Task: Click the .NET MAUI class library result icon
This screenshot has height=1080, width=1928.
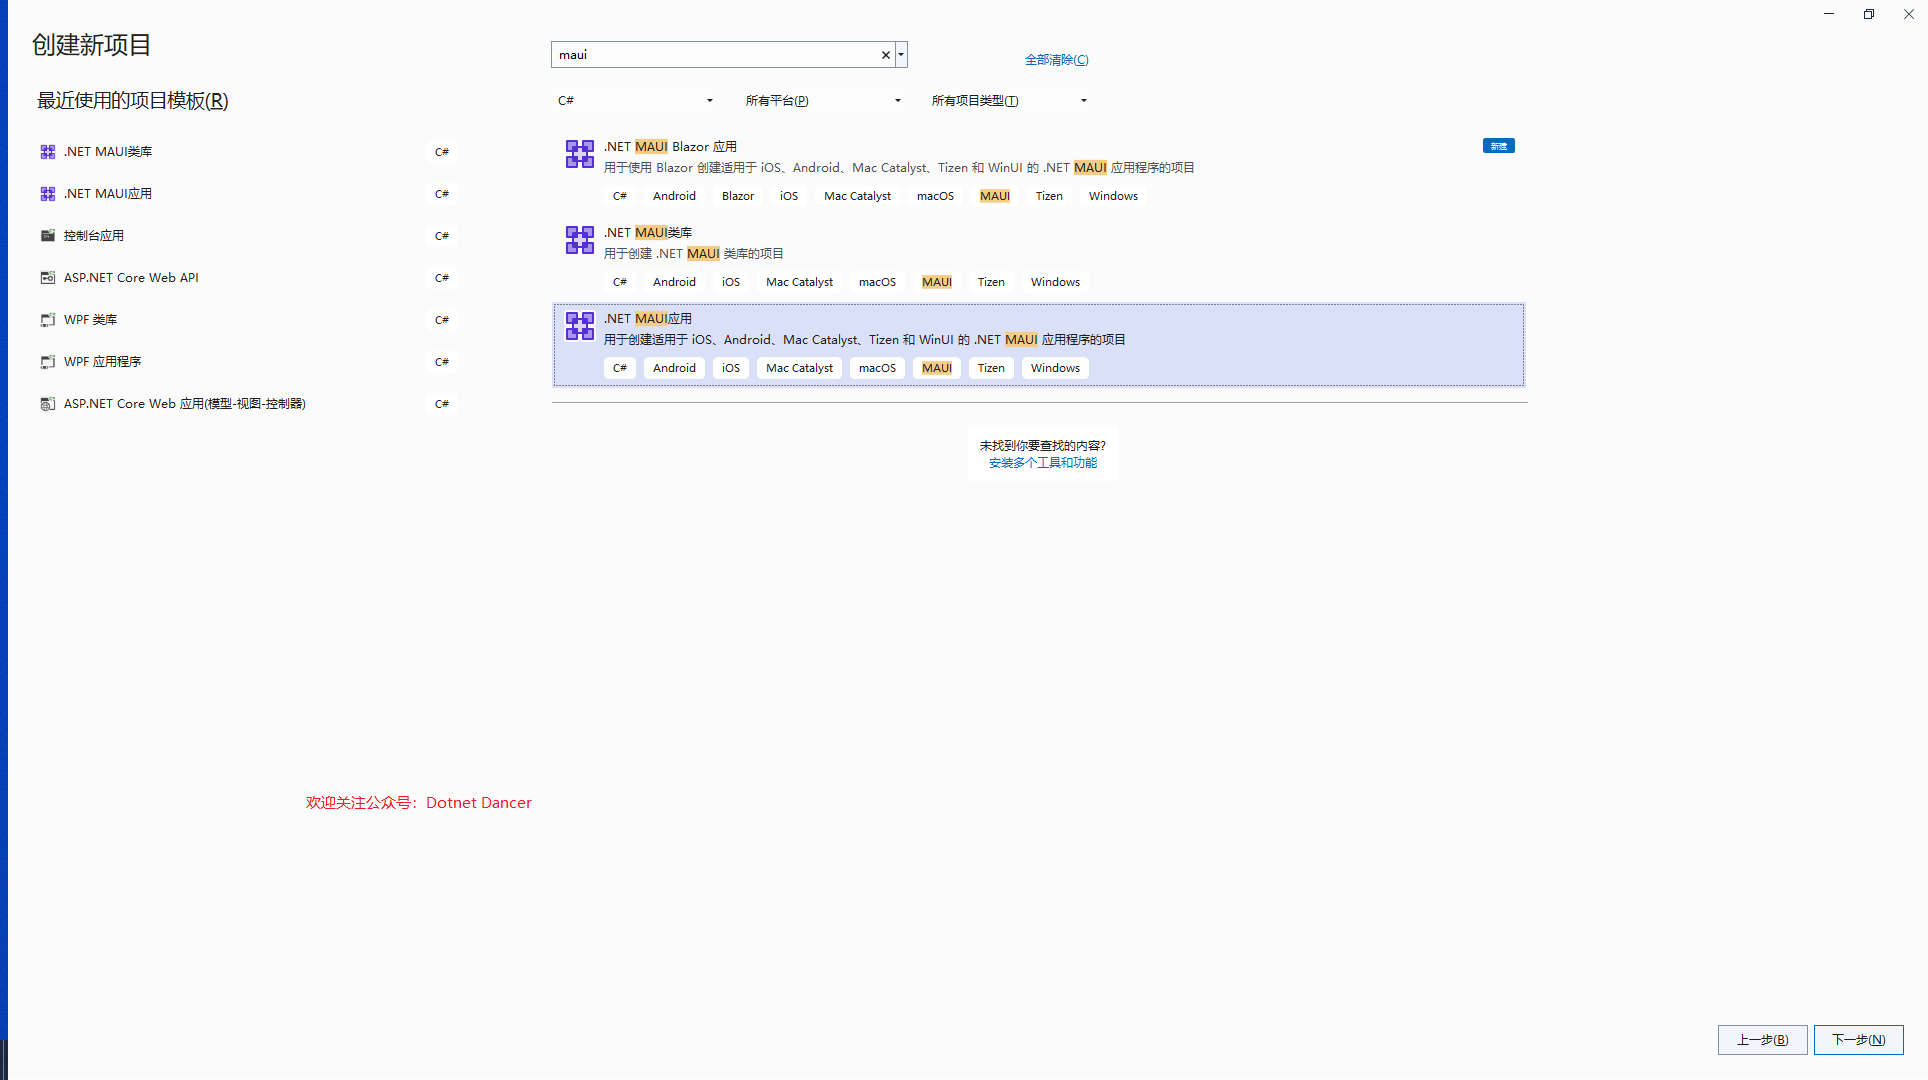Action: pos(579,240)
